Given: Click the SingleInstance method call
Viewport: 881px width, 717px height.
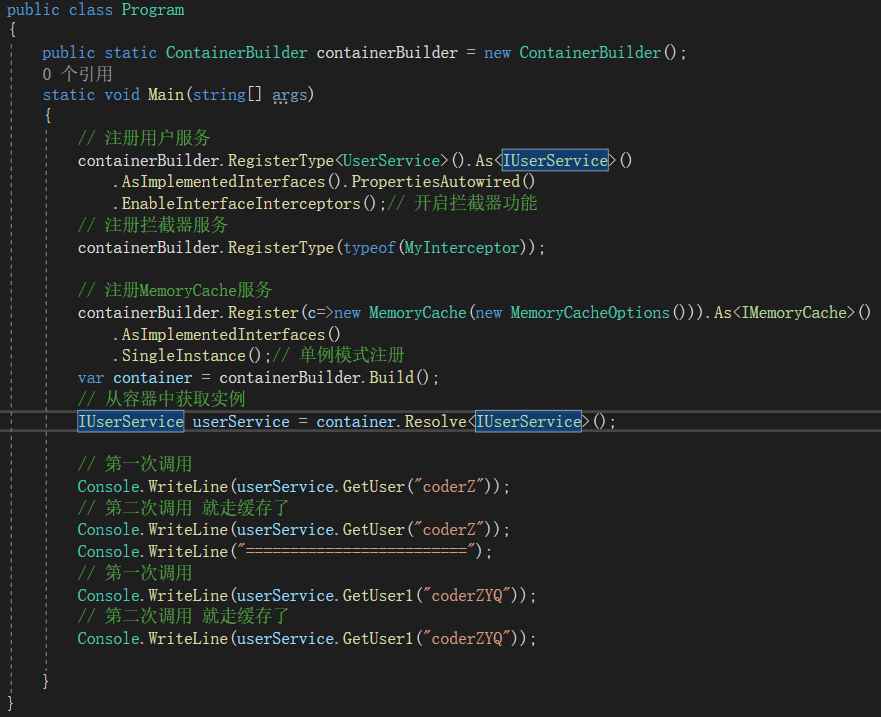Looking at the screenshot, I should pos(184,356).
